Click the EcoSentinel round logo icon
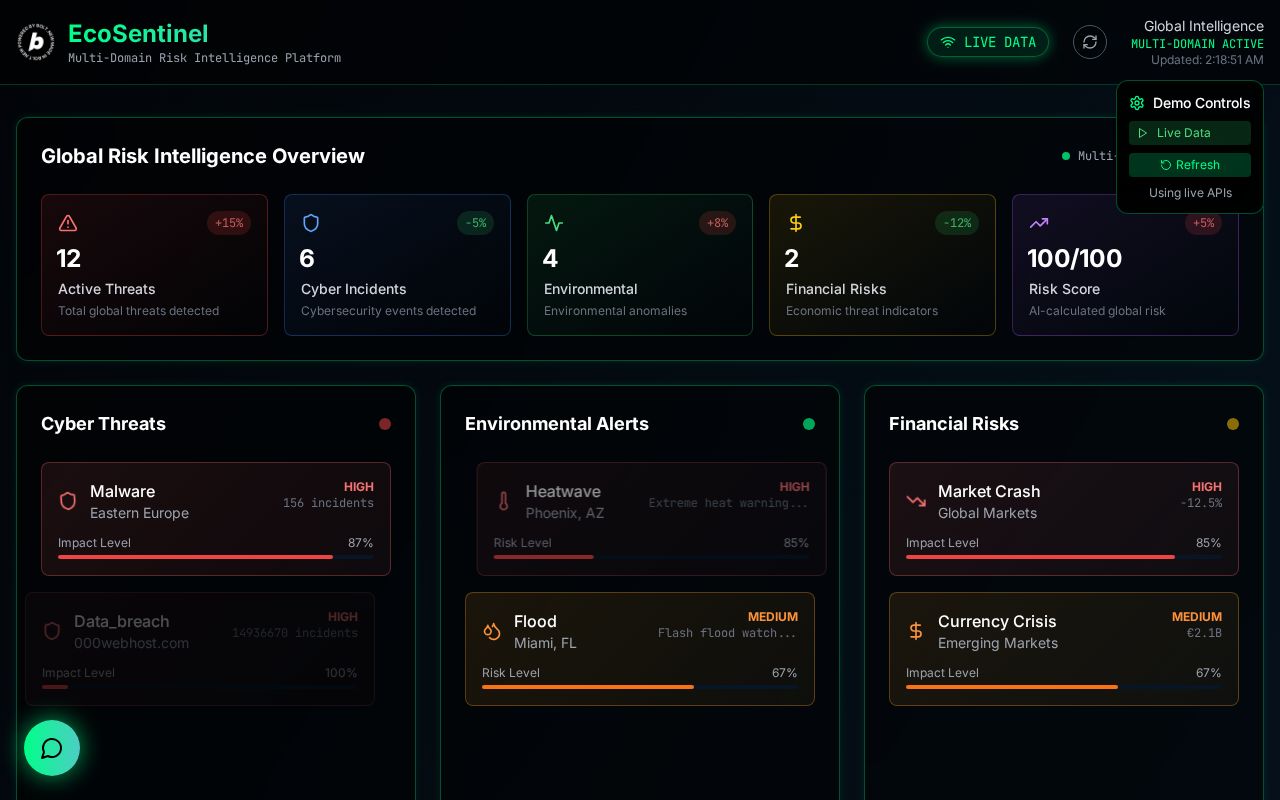The image size is (1280, 800). pyautogui.click(x=36, y=42)
